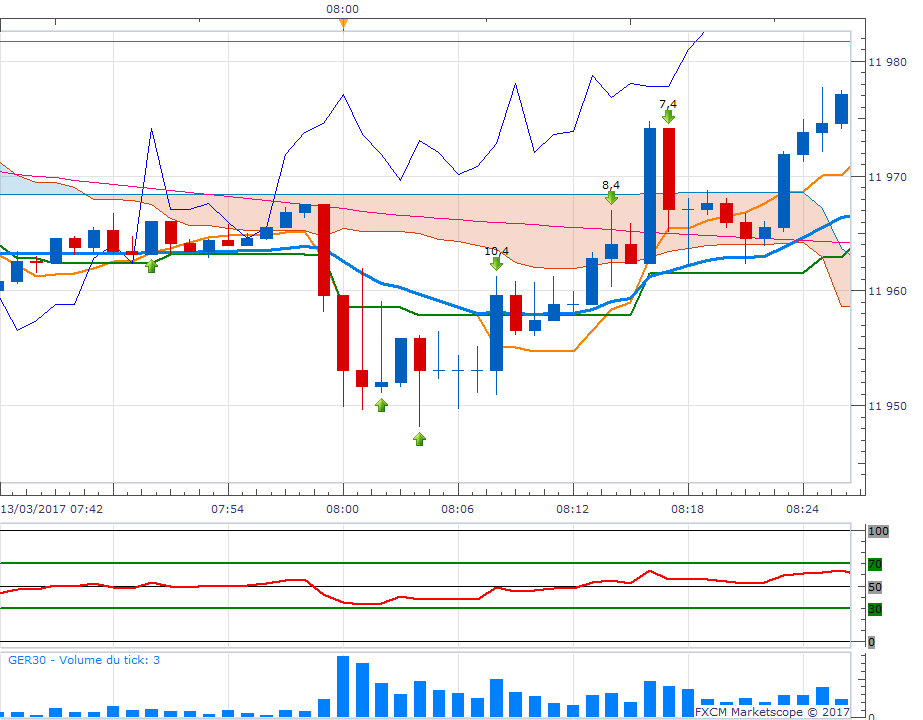
Task: Click the green up arrow near 07:46 candles
Action: tap(151, 266)
